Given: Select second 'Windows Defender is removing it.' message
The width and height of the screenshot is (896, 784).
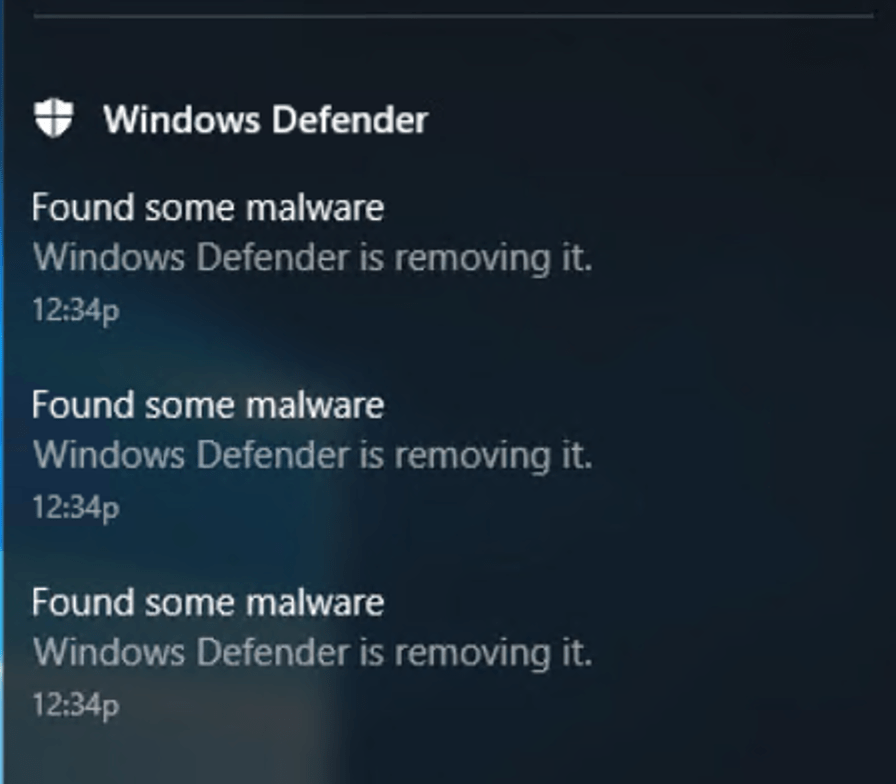Looking at the screenshot, I should pos(313,455).
